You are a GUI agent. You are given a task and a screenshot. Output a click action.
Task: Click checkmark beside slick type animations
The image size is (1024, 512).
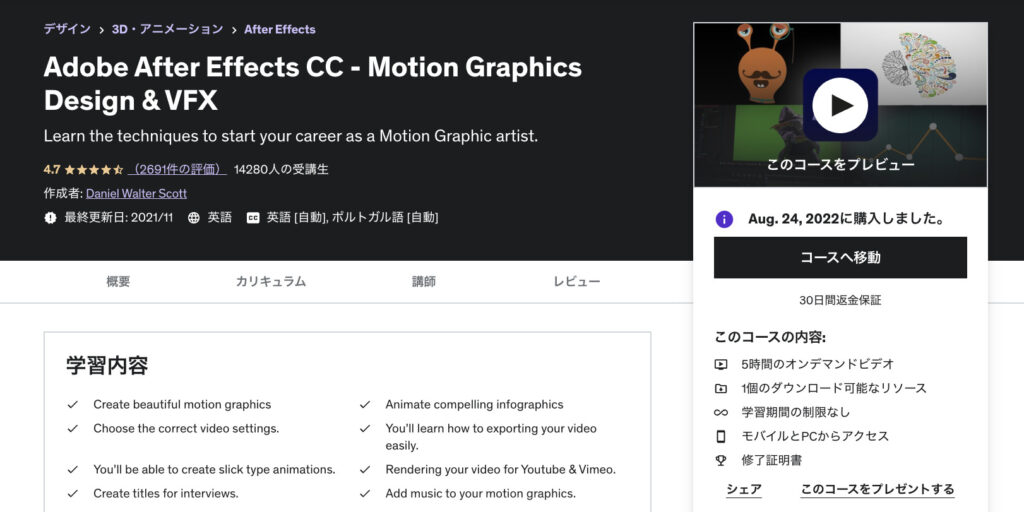72,470
